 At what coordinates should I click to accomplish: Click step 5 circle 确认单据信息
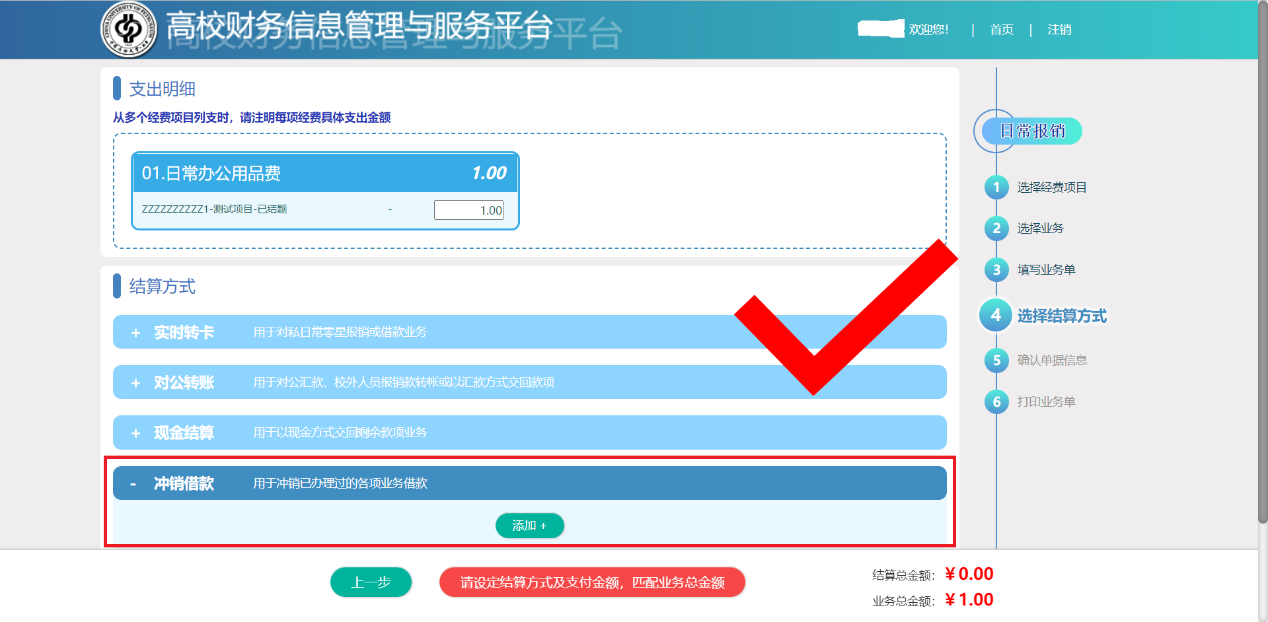[996, 360]
